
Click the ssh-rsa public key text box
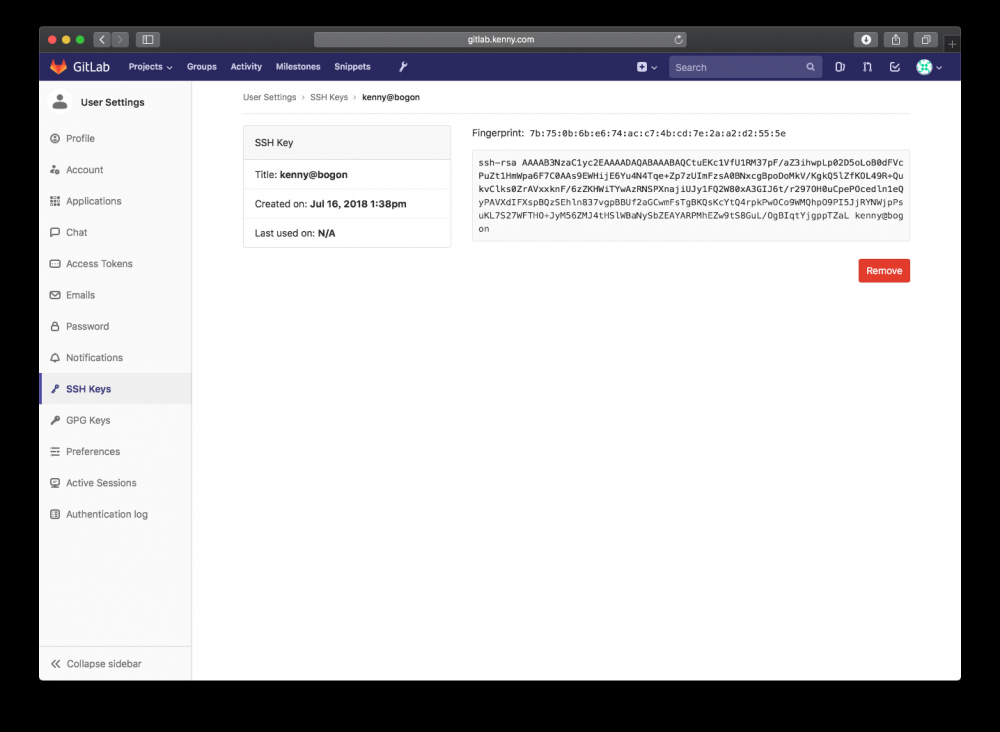click(x=691, y=196)
